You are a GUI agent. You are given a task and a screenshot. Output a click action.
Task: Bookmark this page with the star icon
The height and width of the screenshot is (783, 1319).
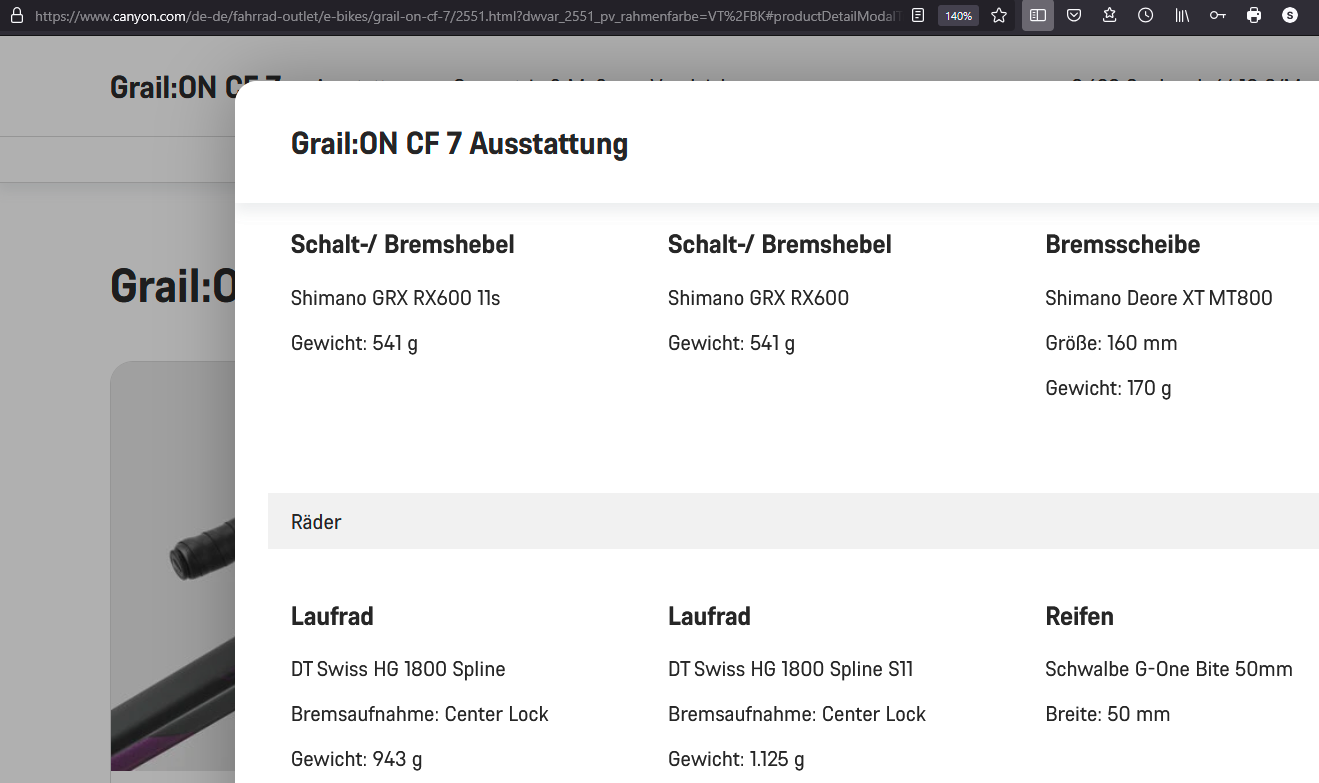tap(999, 16)
